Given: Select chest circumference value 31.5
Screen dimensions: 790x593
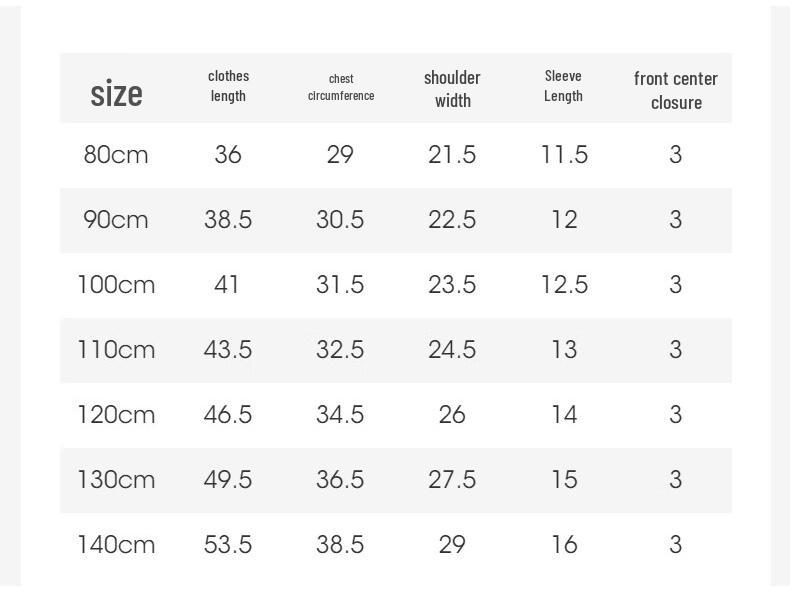Looking at the screenshot, I should coord(340,285).
